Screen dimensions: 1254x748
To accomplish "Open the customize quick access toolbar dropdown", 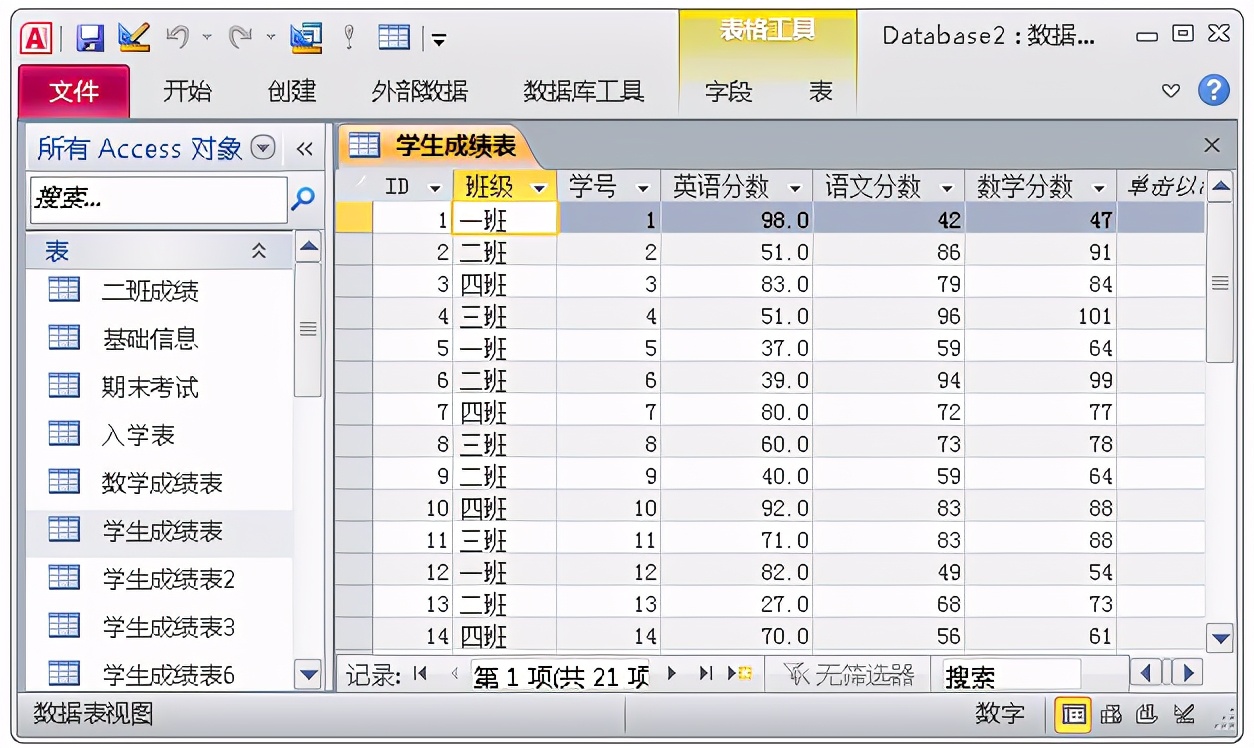I will (x=438, y=40).
